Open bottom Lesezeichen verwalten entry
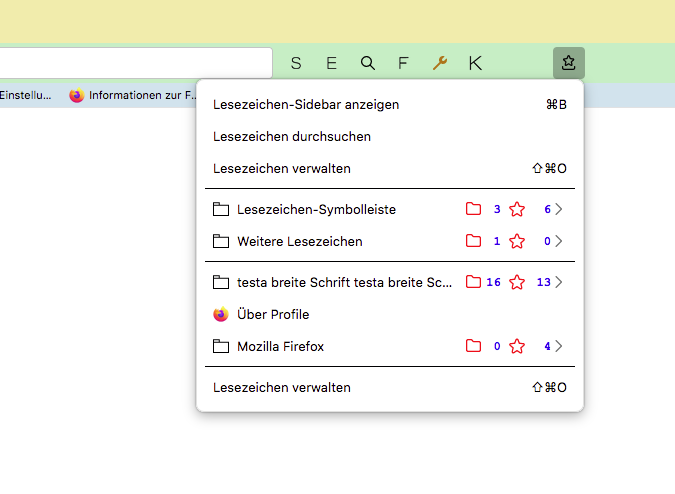The width and height of the screenshot is (675, 494). click(x=282, y=387)
